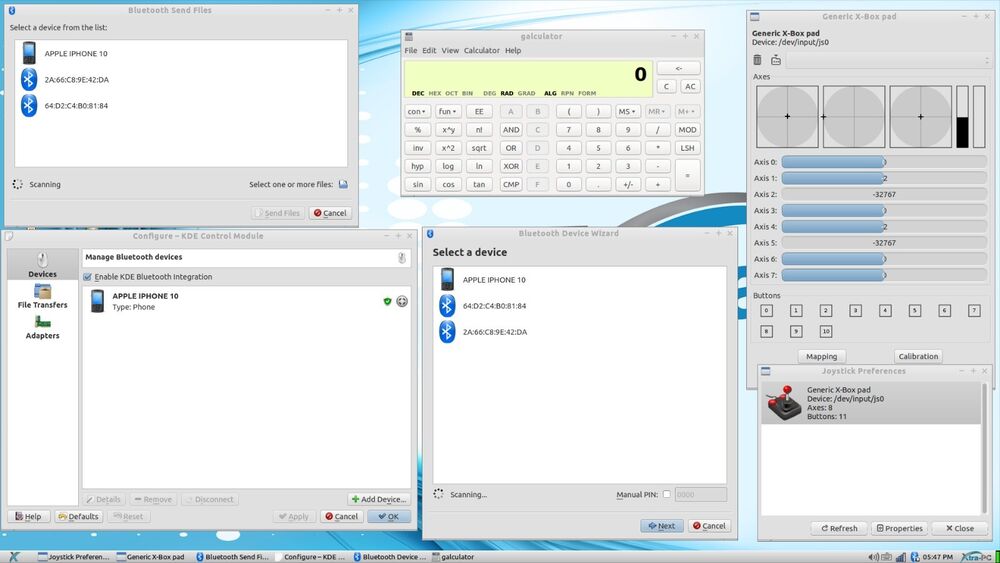Enable the Manual PIN checkbox

(x=666, y=494)
